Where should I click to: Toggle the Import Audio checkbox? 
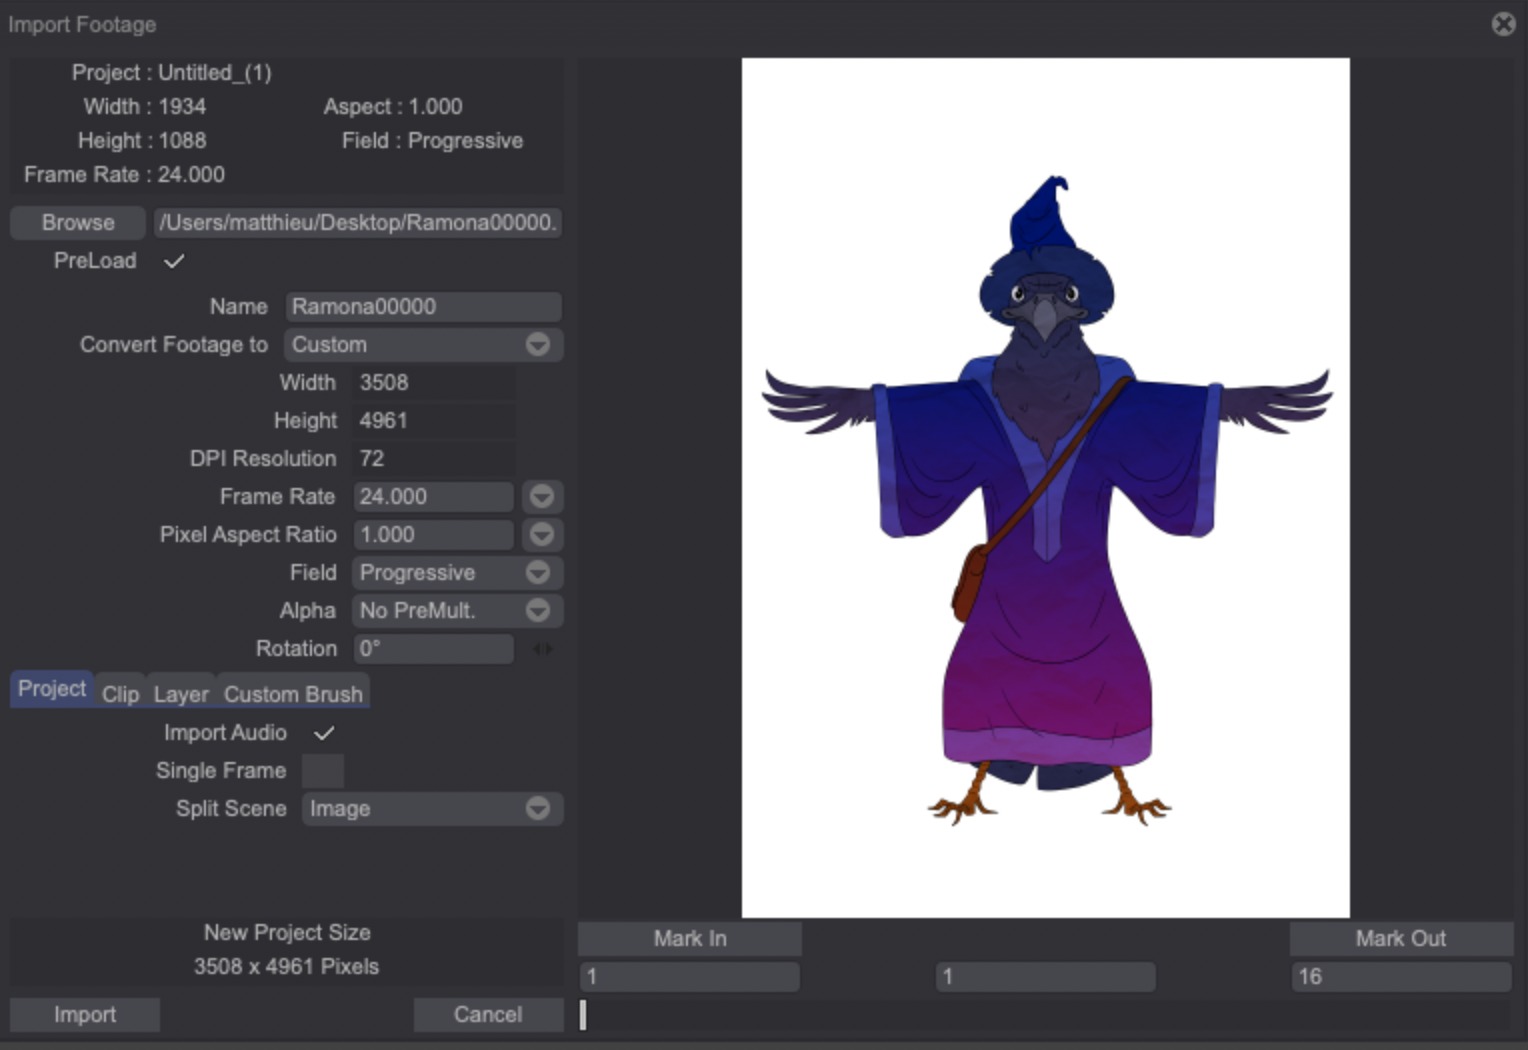pyautogui.click(x=323, y=733)
